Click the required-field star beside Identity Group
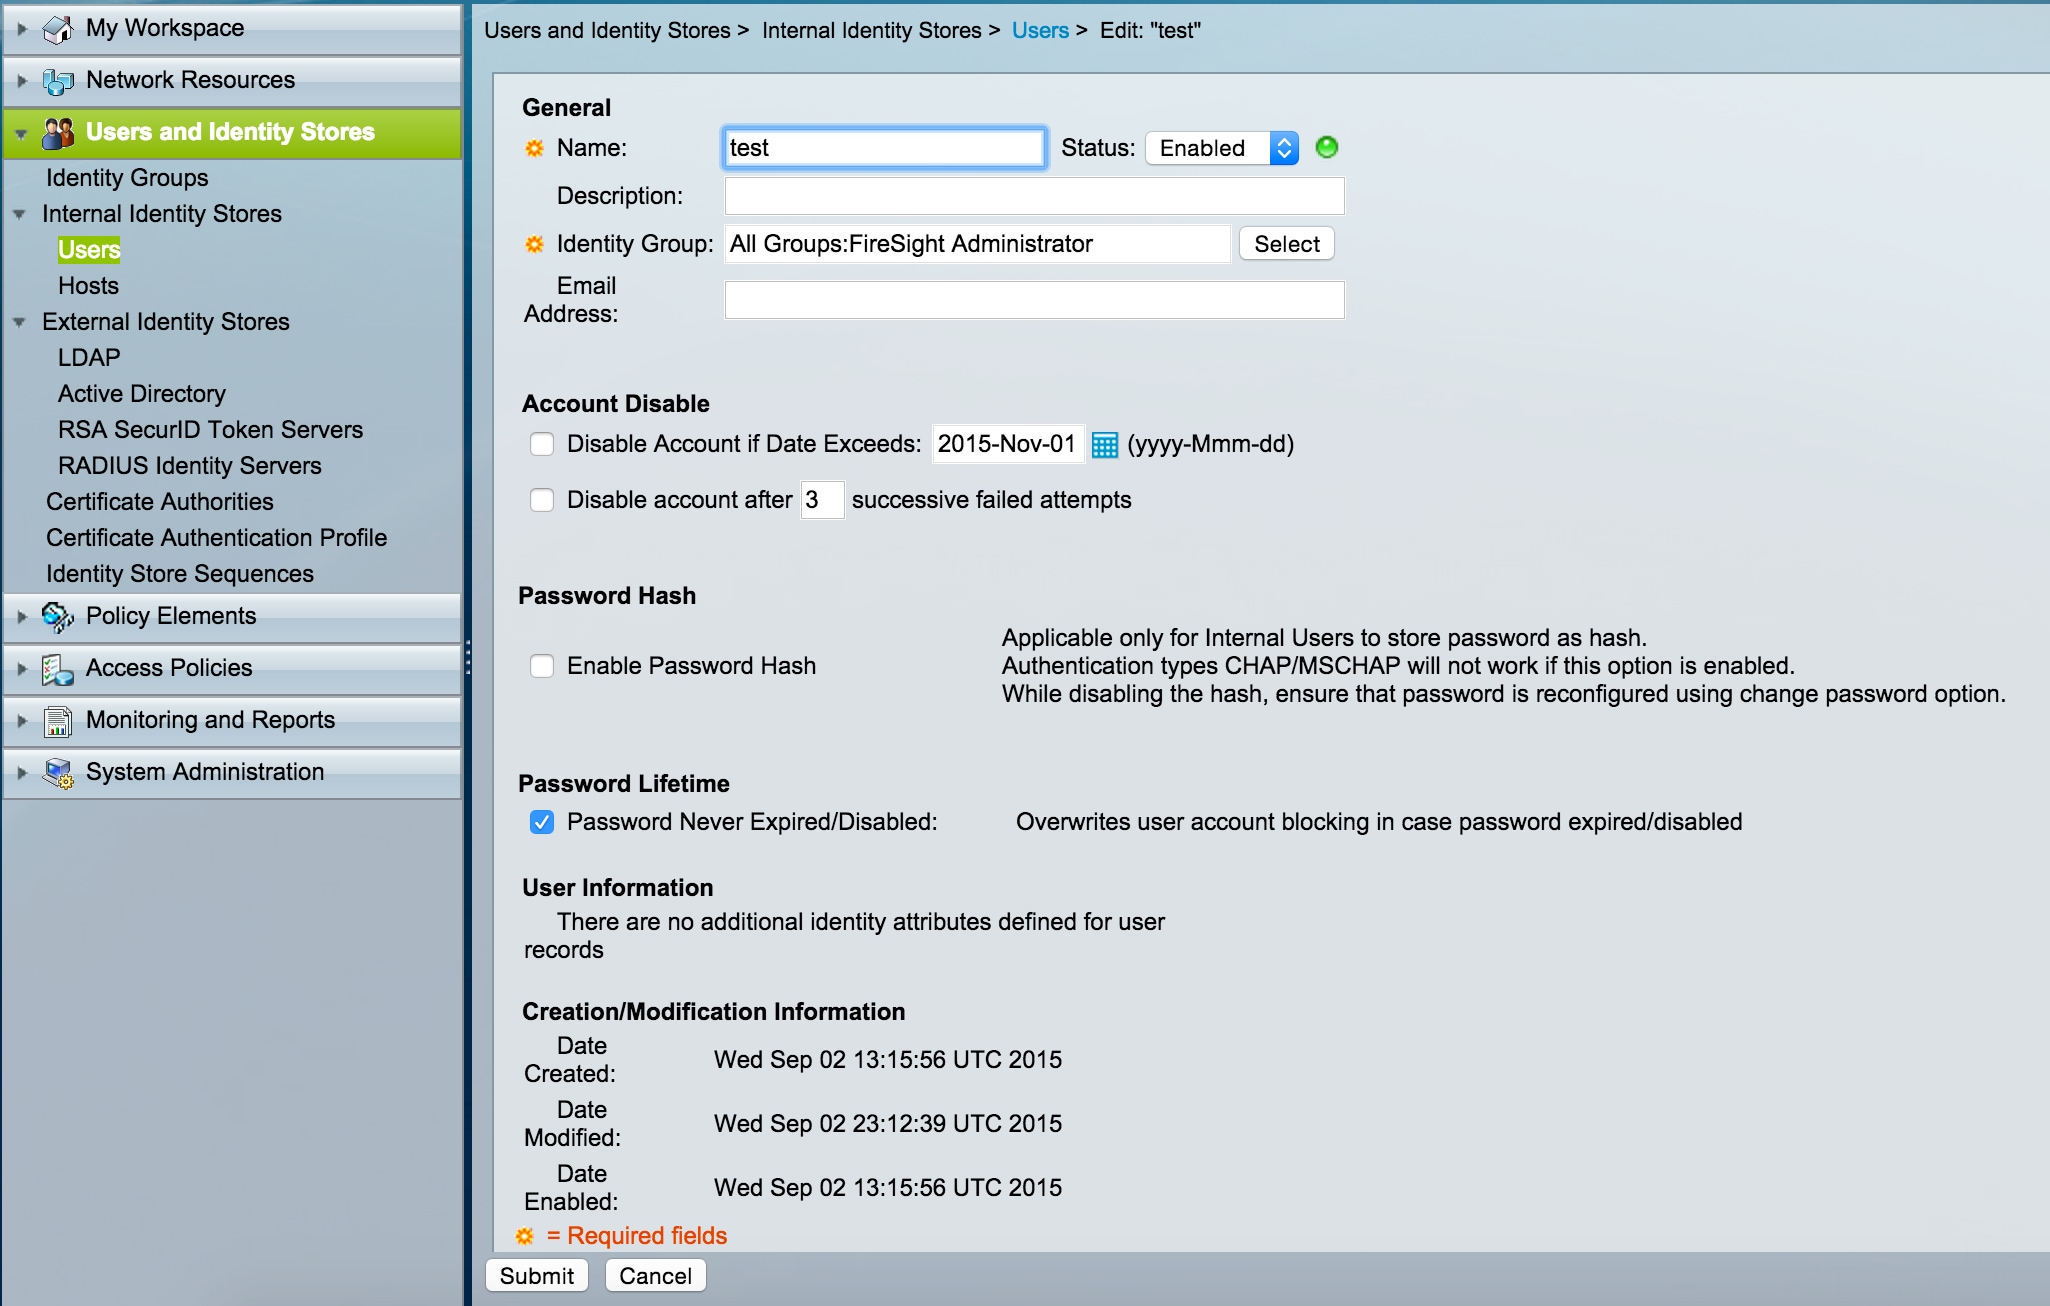The width and height of the screenshot is (2050, 1306). pos(535,245)
